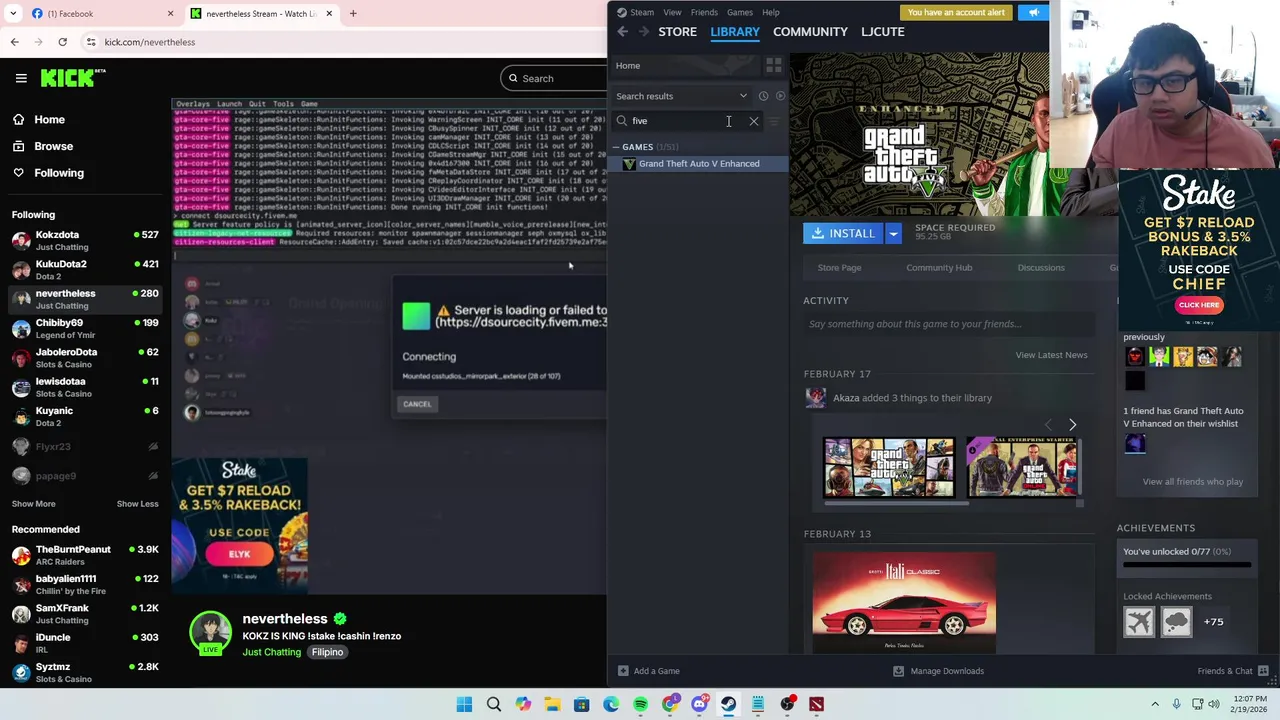The height and width of the screenshot is (720, 1280).
Task: Open Friends & Chat in Steam
Action: (x=1233, y=671)
